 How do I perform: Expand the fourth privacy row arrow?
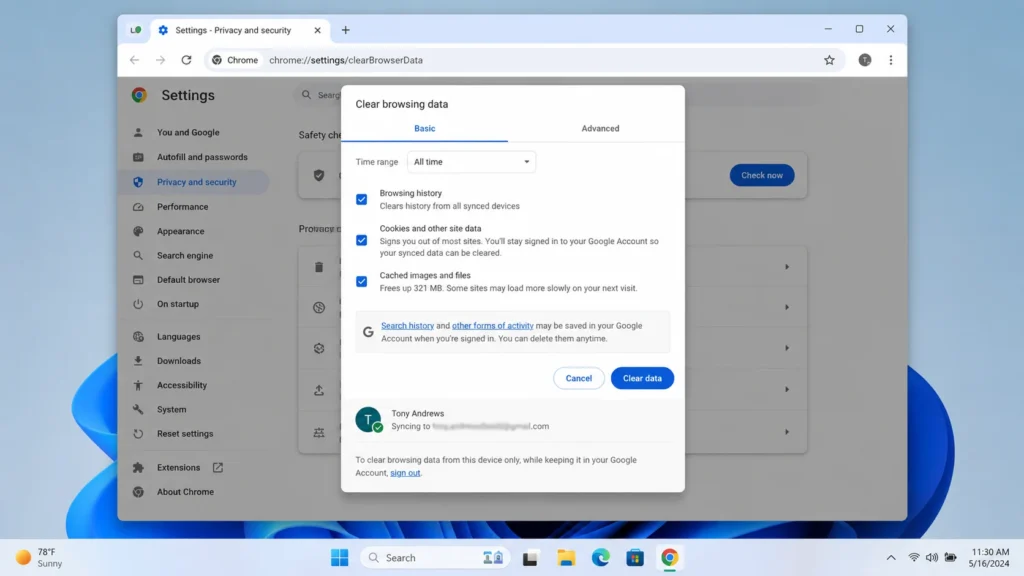(787, 389)
